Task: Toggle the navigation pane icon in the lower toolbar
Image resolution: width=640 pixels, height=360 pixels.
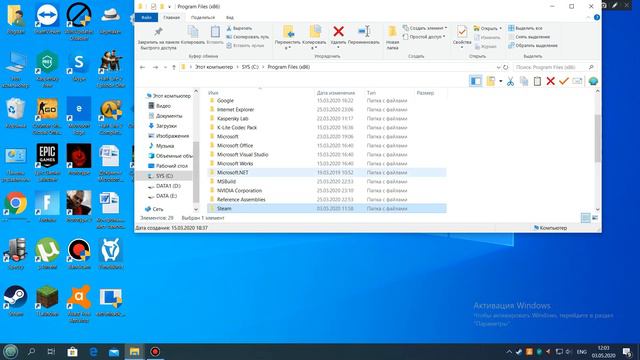Action: 476,81
